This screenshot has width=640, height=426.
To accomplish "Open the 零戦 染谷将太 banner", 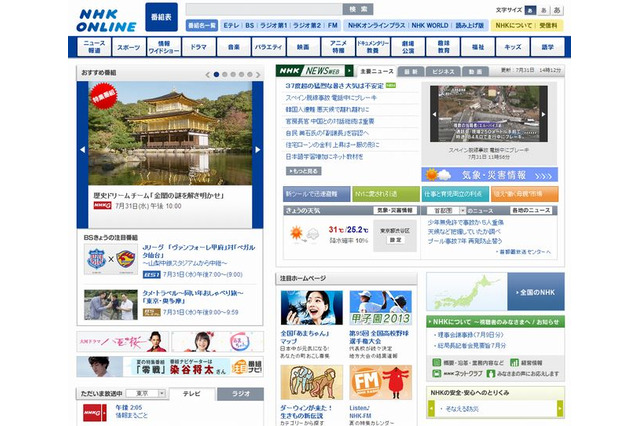I will [170, 366].
